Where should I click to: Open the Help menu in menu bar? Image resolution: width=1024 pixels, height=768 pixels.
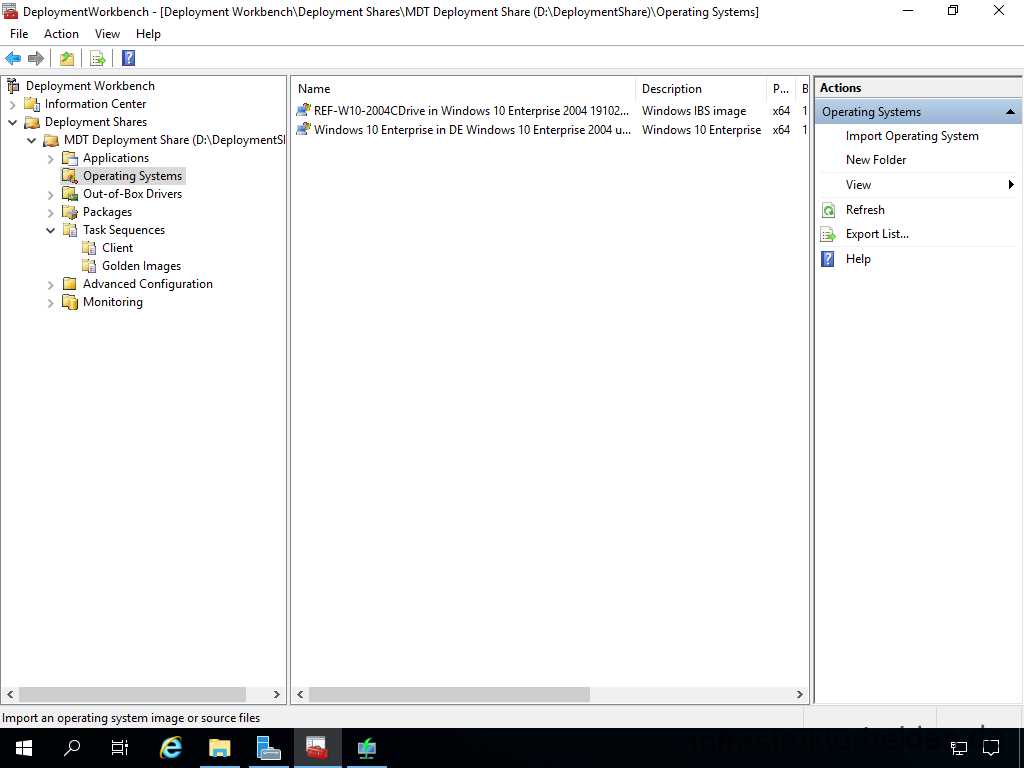click(x=148, y=34)
